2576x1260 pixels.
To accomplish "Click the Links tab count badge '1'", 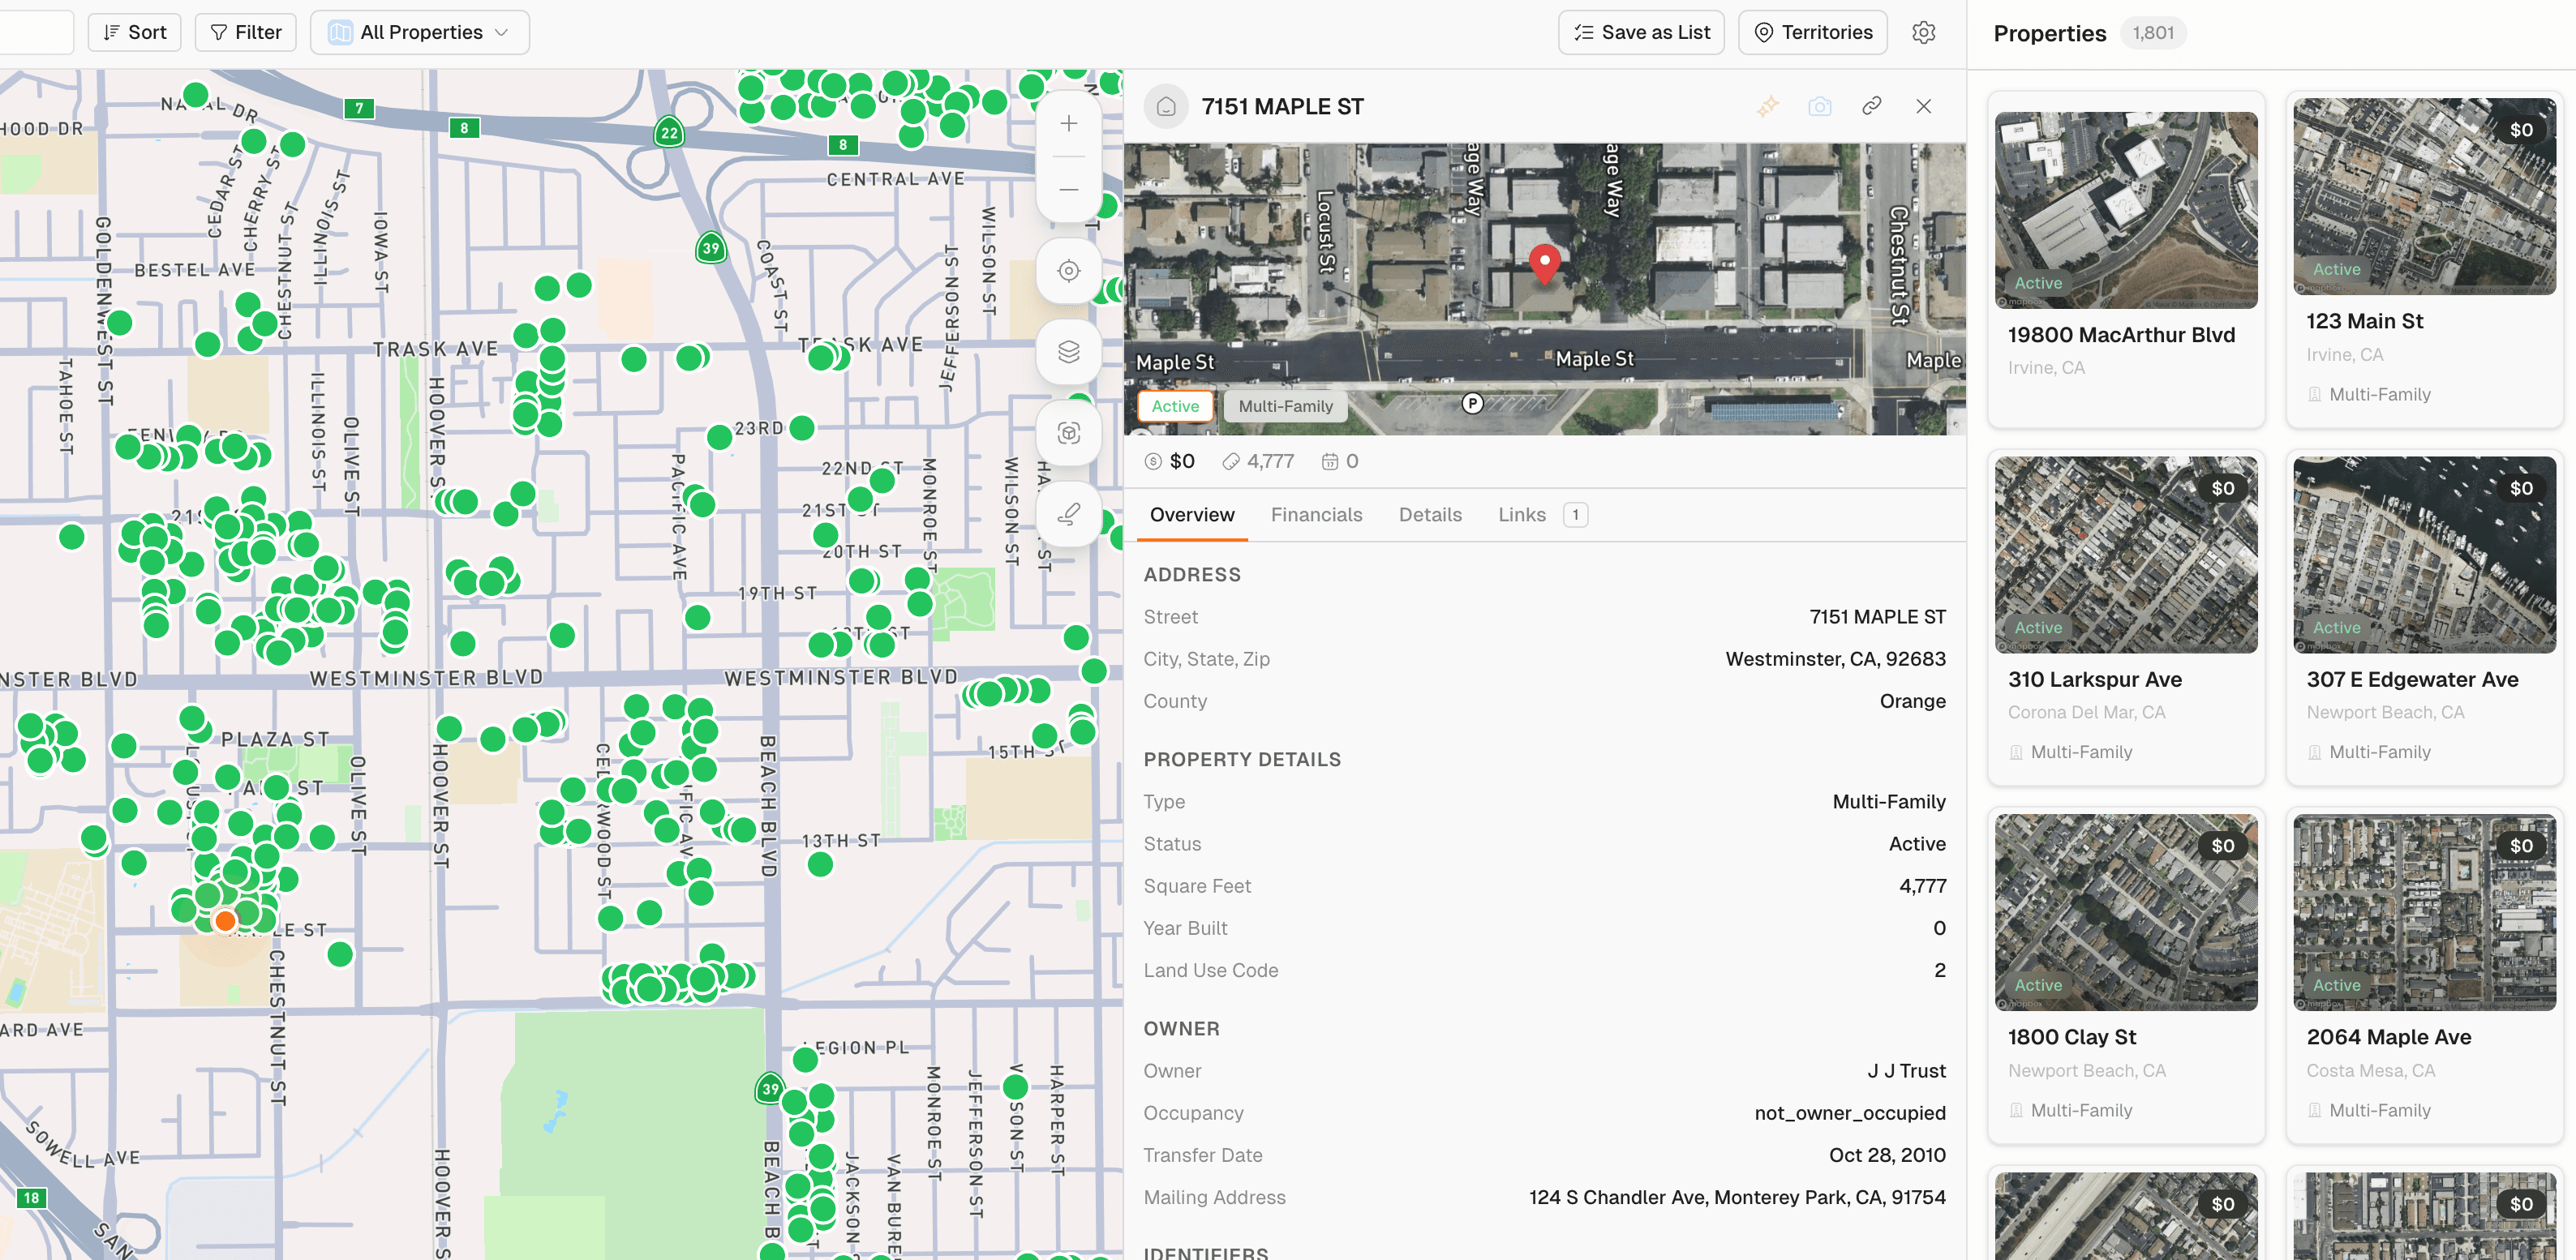I will point(1575,515).
